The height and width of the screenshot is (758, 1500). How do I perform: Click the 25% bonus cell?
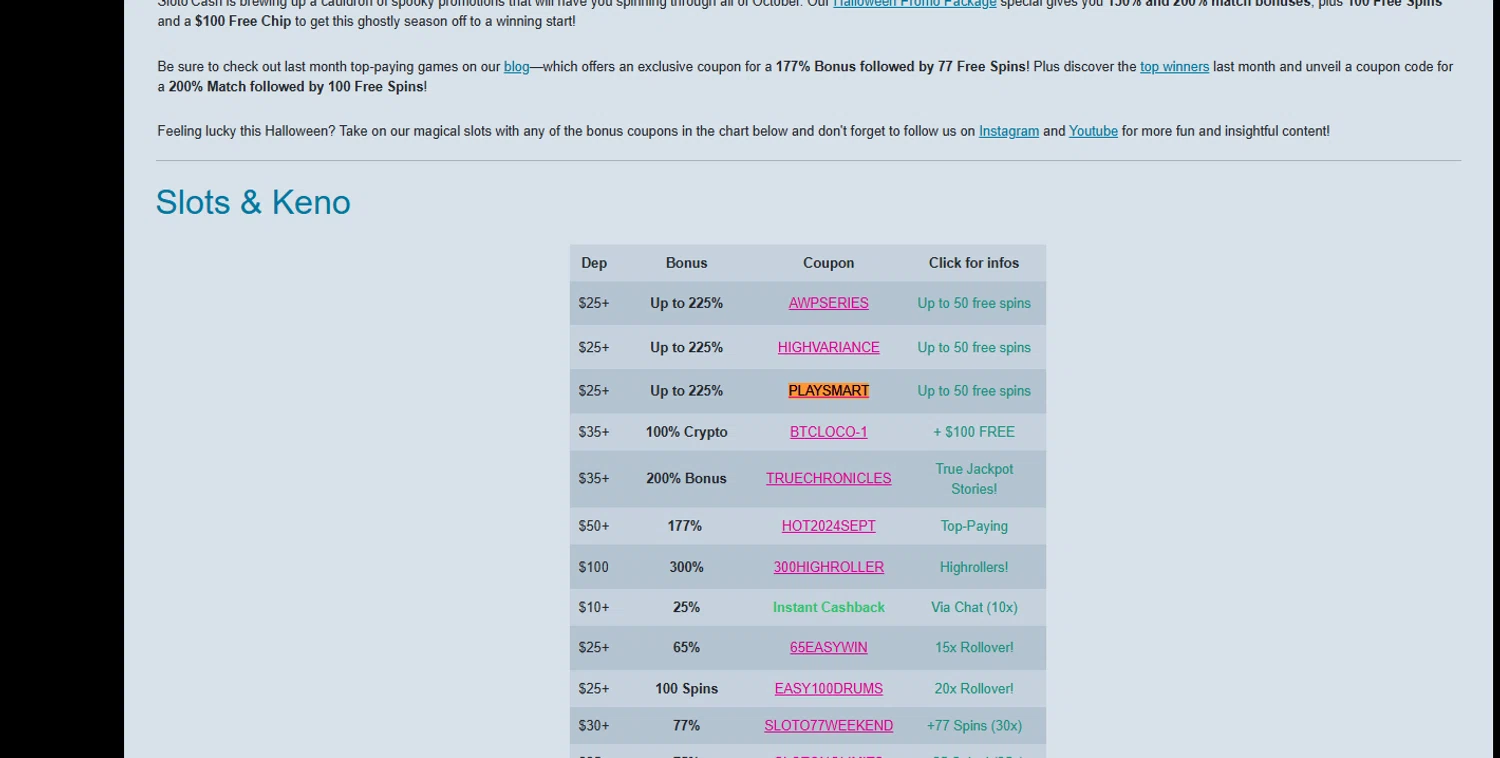(686, 607)
